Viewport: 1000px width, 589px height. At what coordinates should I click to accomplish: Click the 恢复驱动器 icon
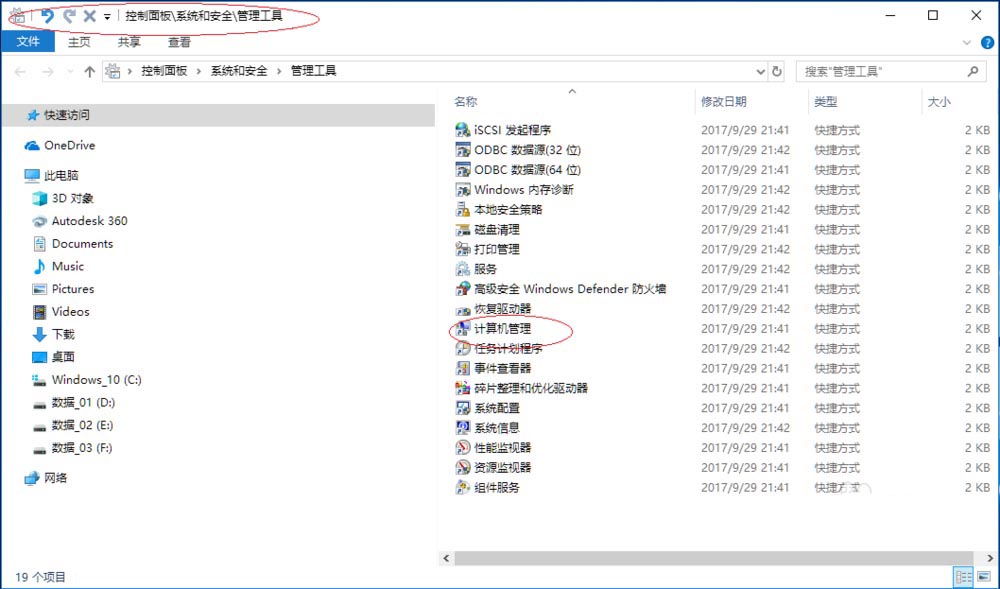pyautogui.click(x=462, y=309)
